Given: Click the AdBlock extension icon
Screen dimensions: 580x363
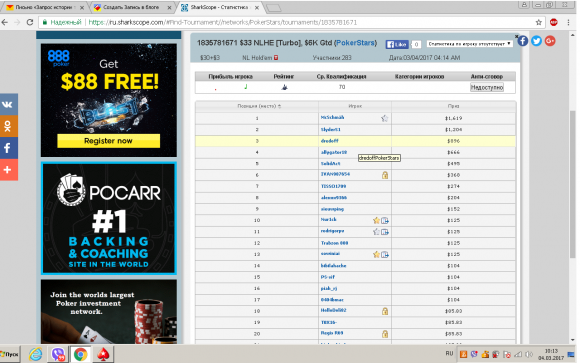Looking at the screenshot, I should [554, 23].
